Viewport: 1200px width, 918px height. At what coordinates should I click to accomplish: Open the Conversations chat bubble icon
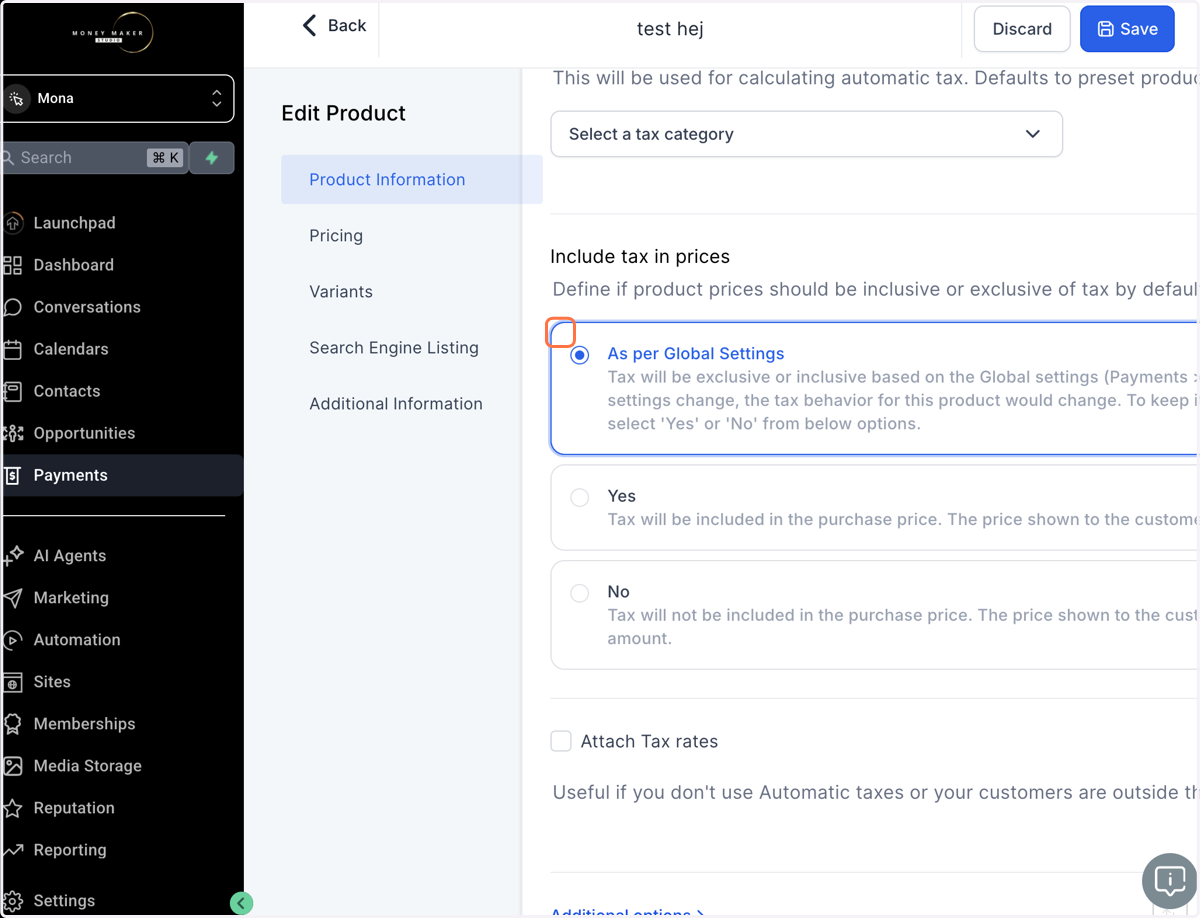[12, 307]
